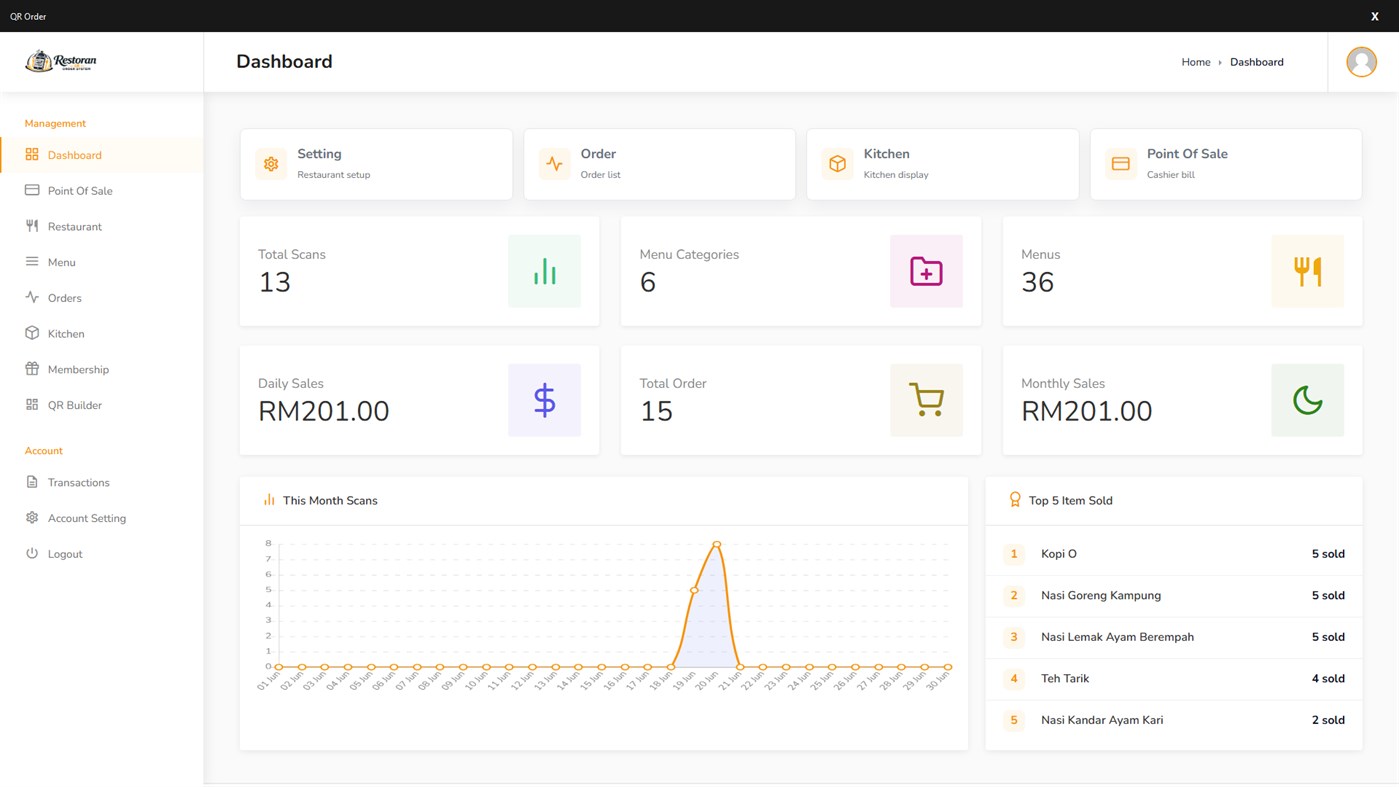The height and width of the screenshot is (787, 1399).
Task: Open the user profile avatar
Action: (x=1361, y=62)
